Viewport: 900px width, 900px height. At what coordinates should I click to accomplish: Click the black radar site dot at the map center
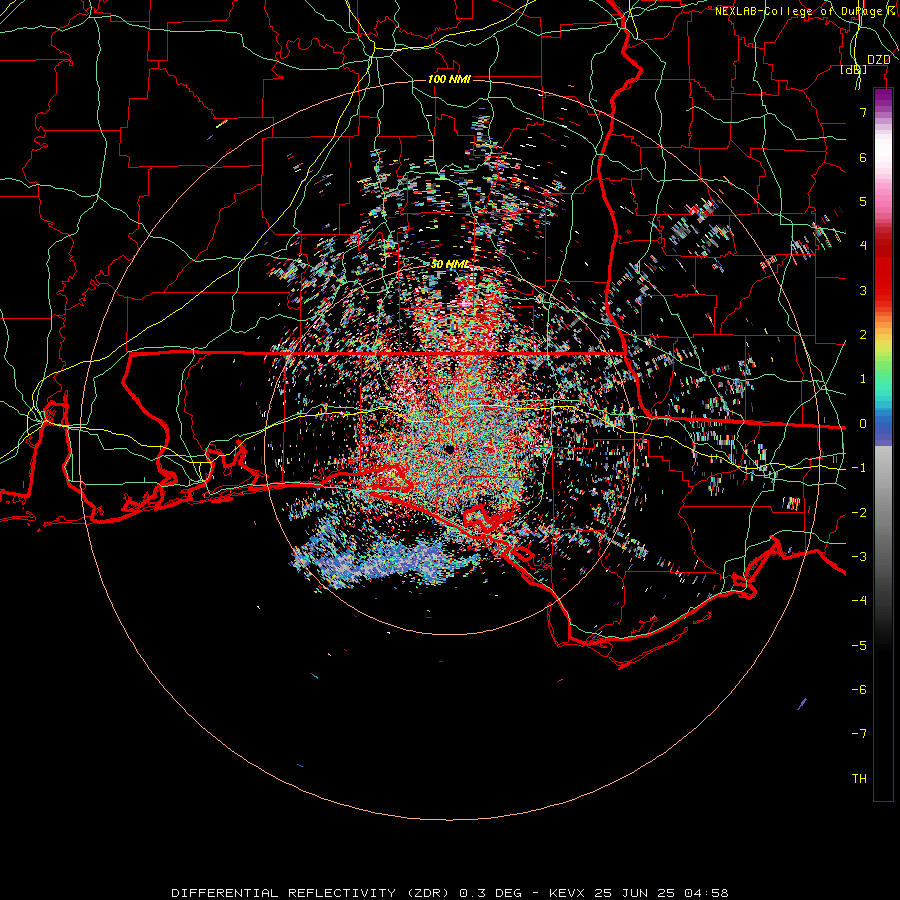click(449, 449)
